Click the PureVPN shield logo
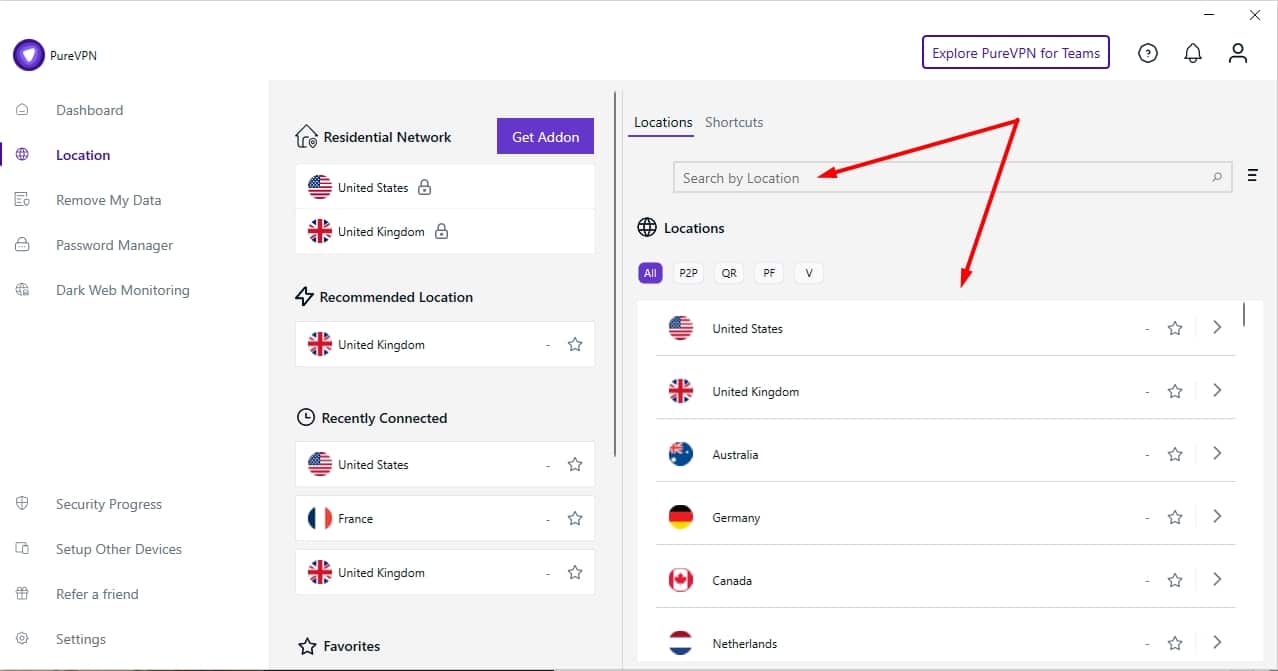This screenshot has height=671, width=1278. coord(28,55)
